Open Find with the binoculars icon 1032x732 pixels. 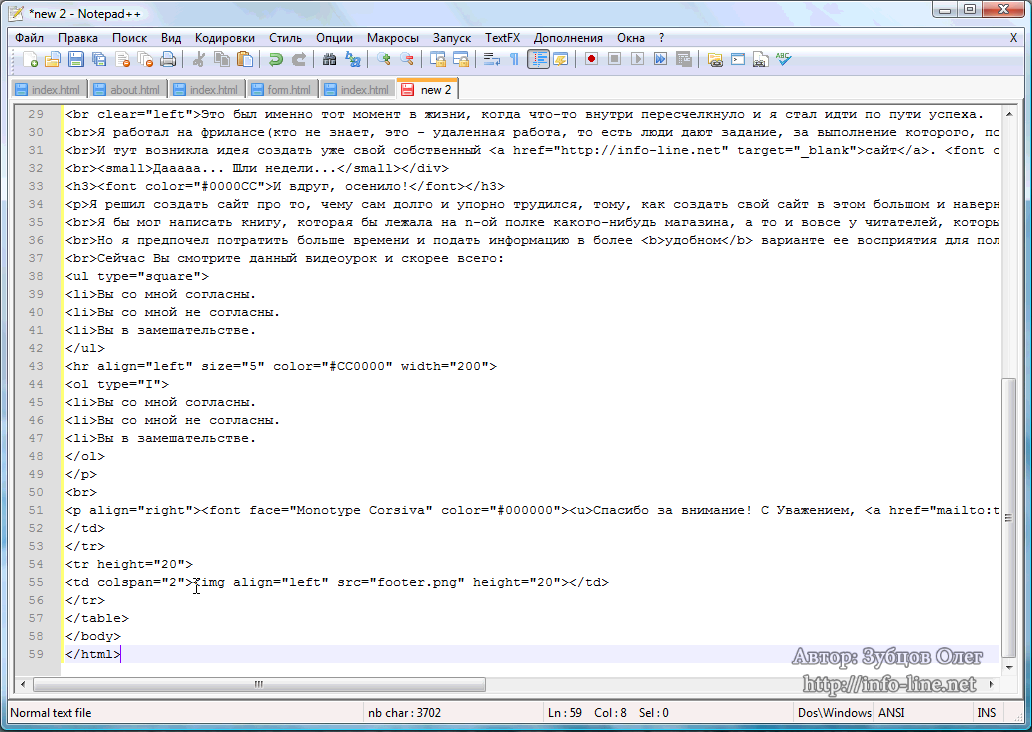[329, 60]
